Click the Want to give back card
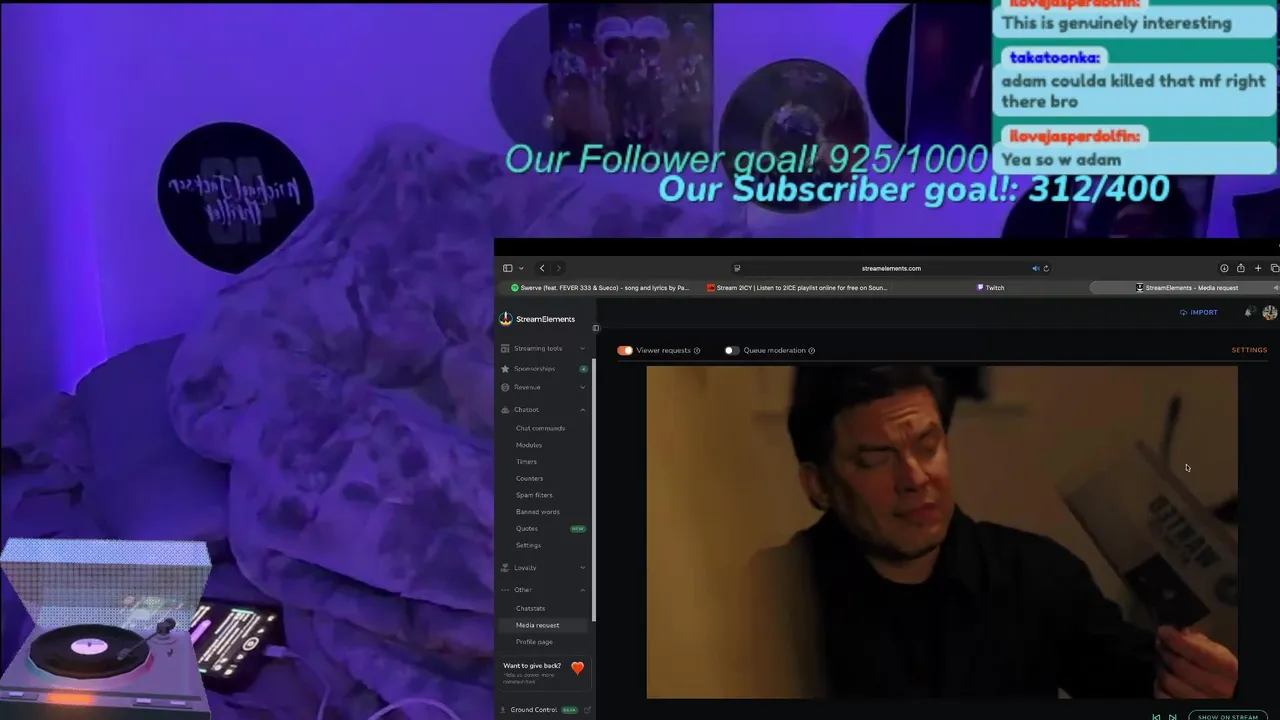Image resolution: width=1280 pixels, height=720 pixels. click(545, 672)
